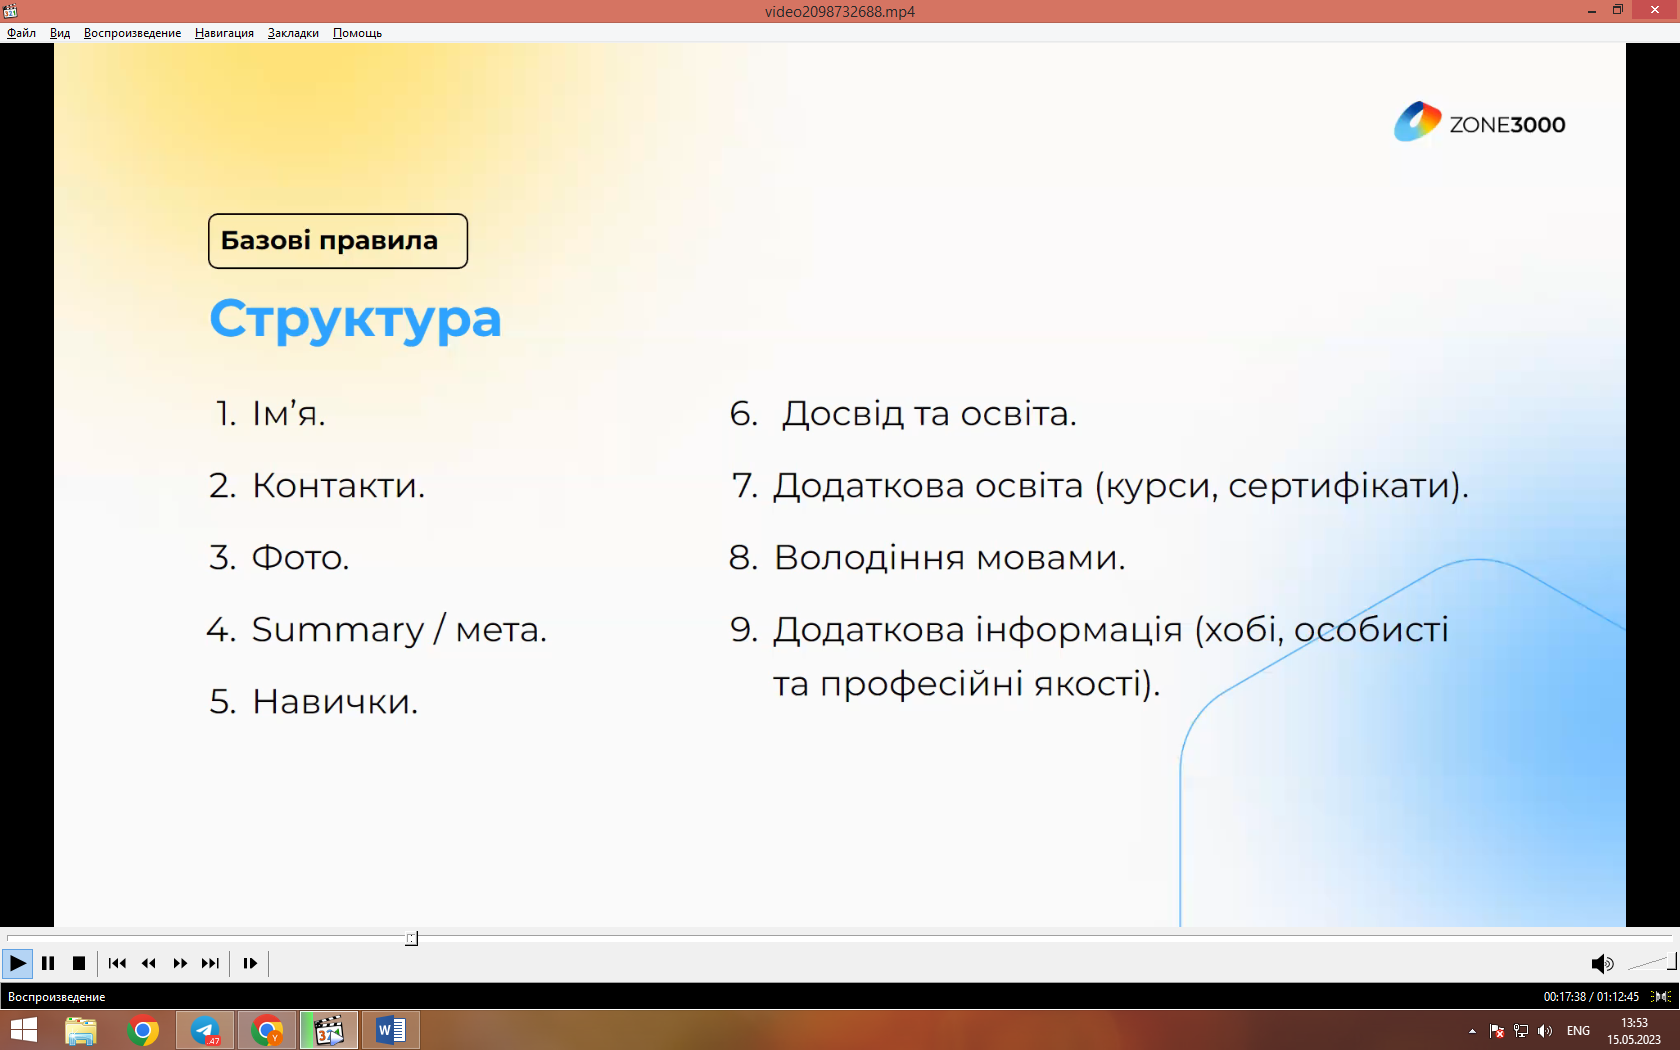The image size is (1680, 1050).
Task: Click the Структура heading in the slide
Action: [x=355, y=319]
